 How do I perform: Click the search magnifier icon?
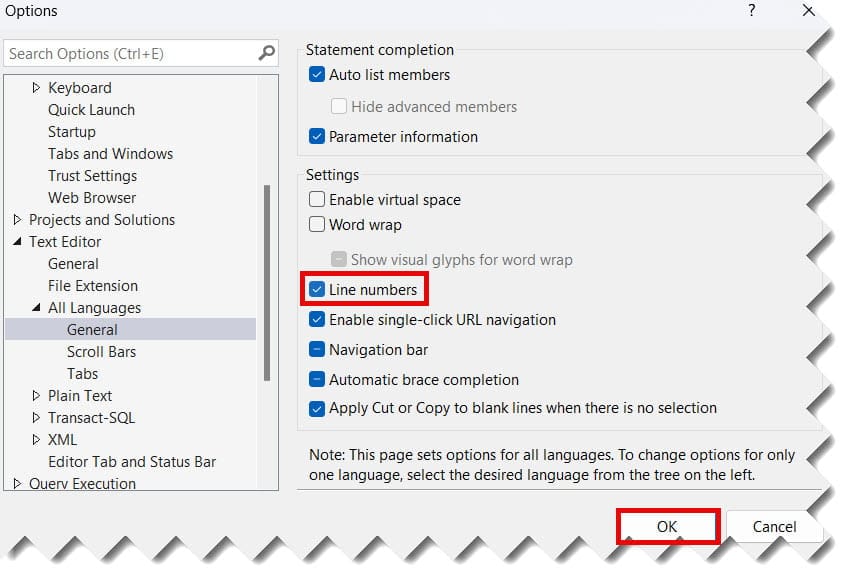tap(266, 53)
